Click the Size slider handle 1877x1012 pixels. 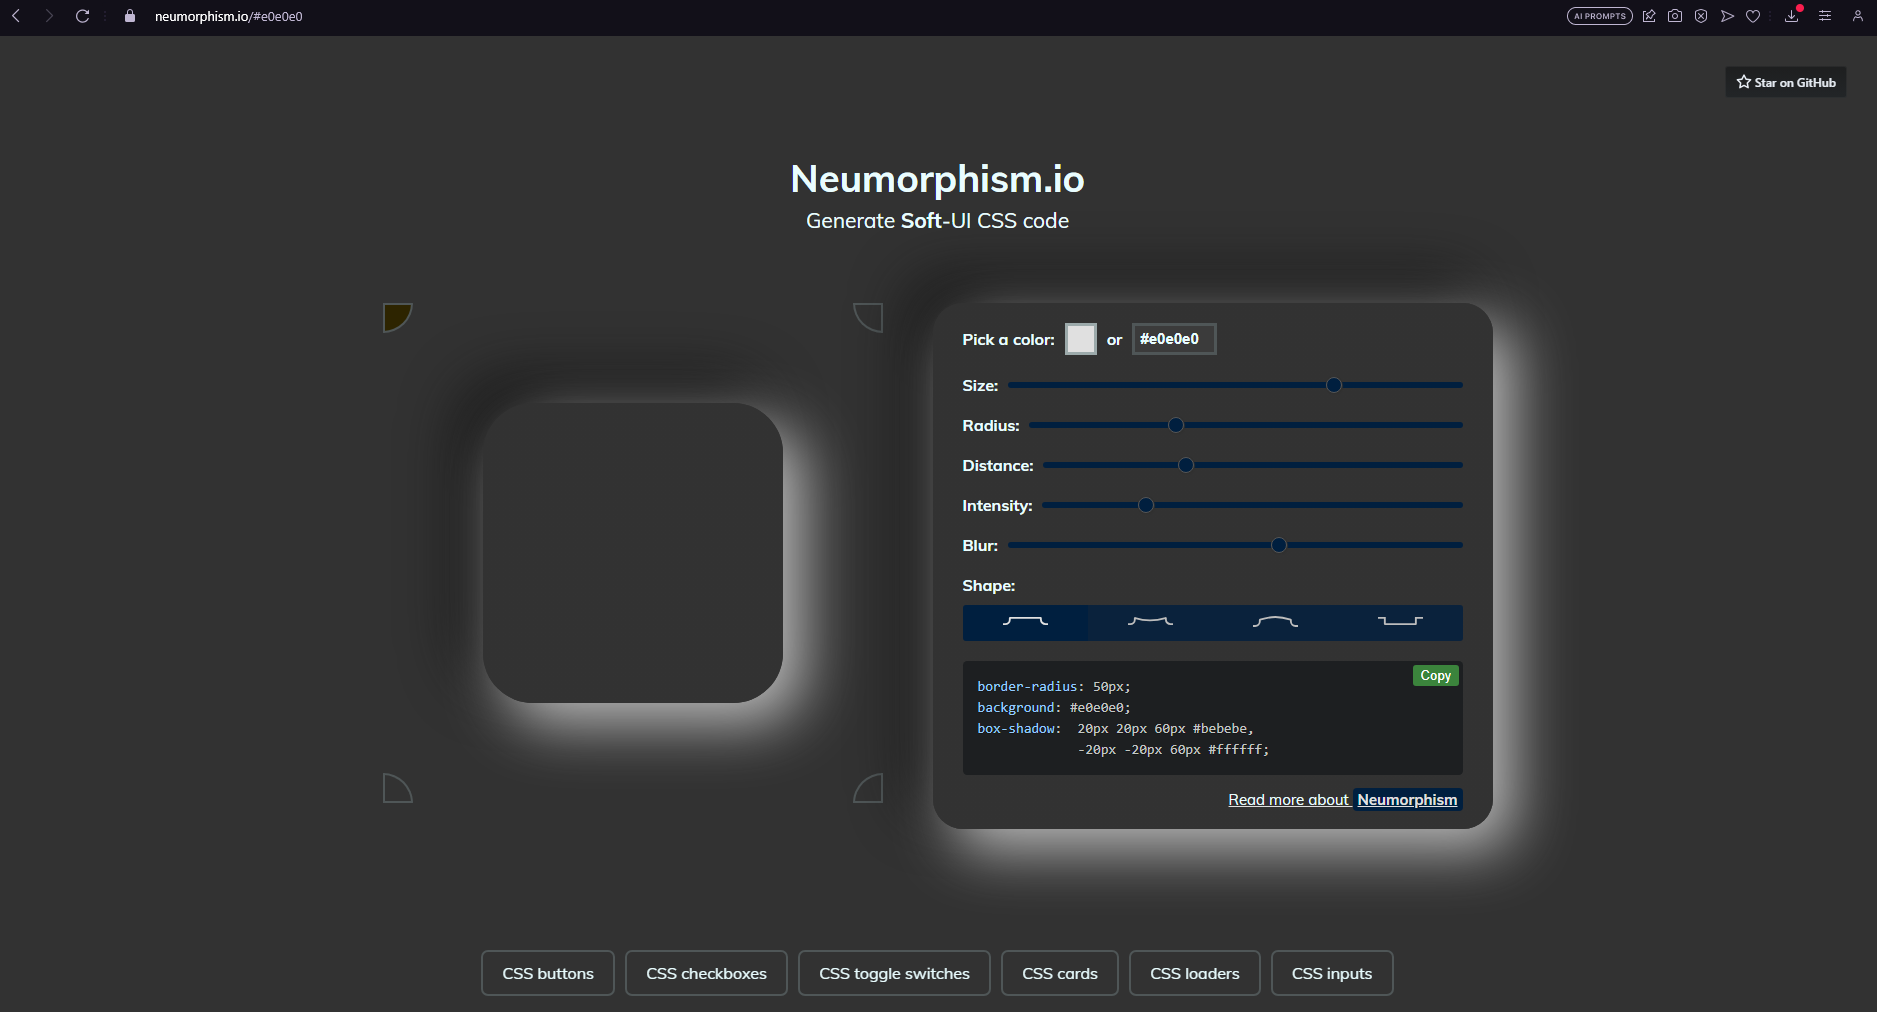(x=1334, y=385)
